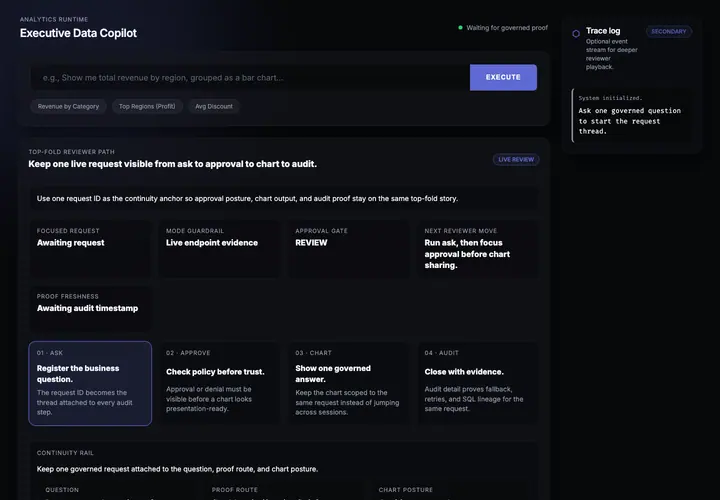Select the Proof Freshness card
The height and width of the screenshot is (500, 720).
pos(90,309)
